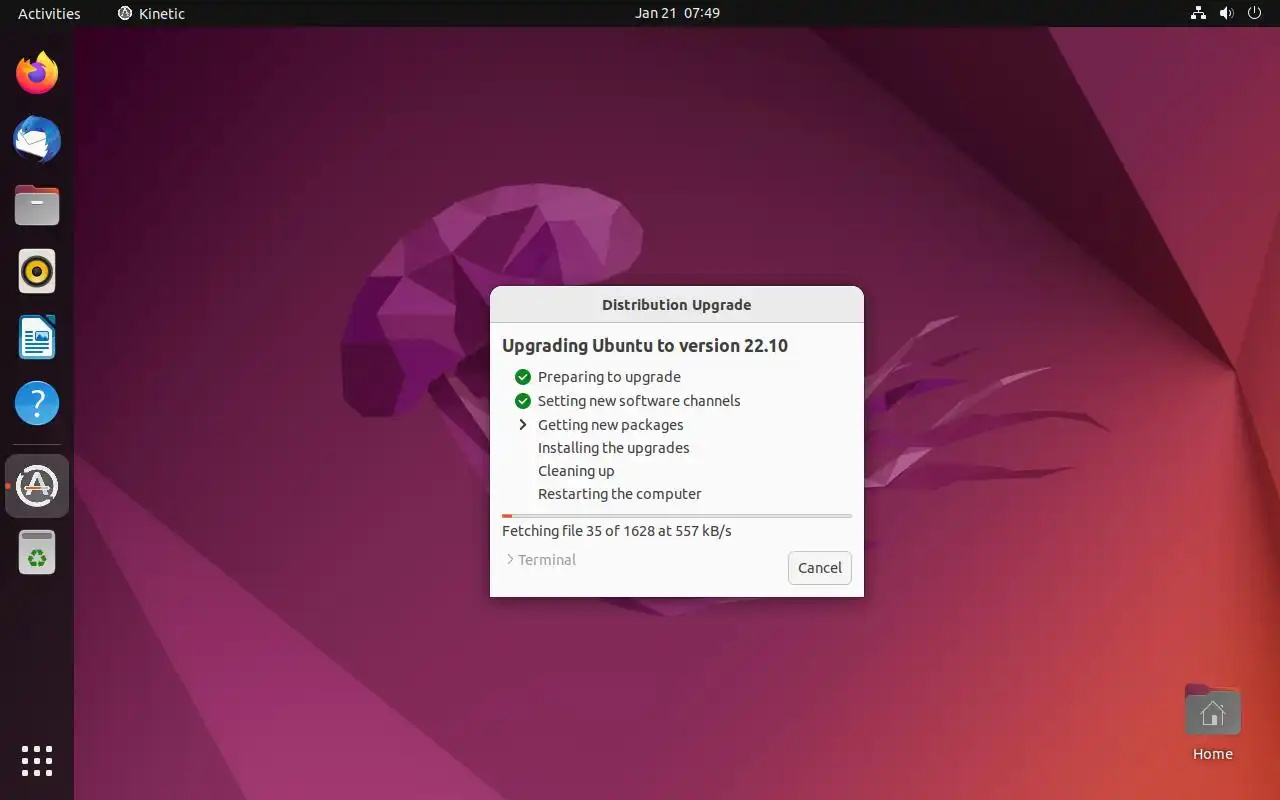Click the network status icon
1280x800 pixels.
[x=1198, y=13]
